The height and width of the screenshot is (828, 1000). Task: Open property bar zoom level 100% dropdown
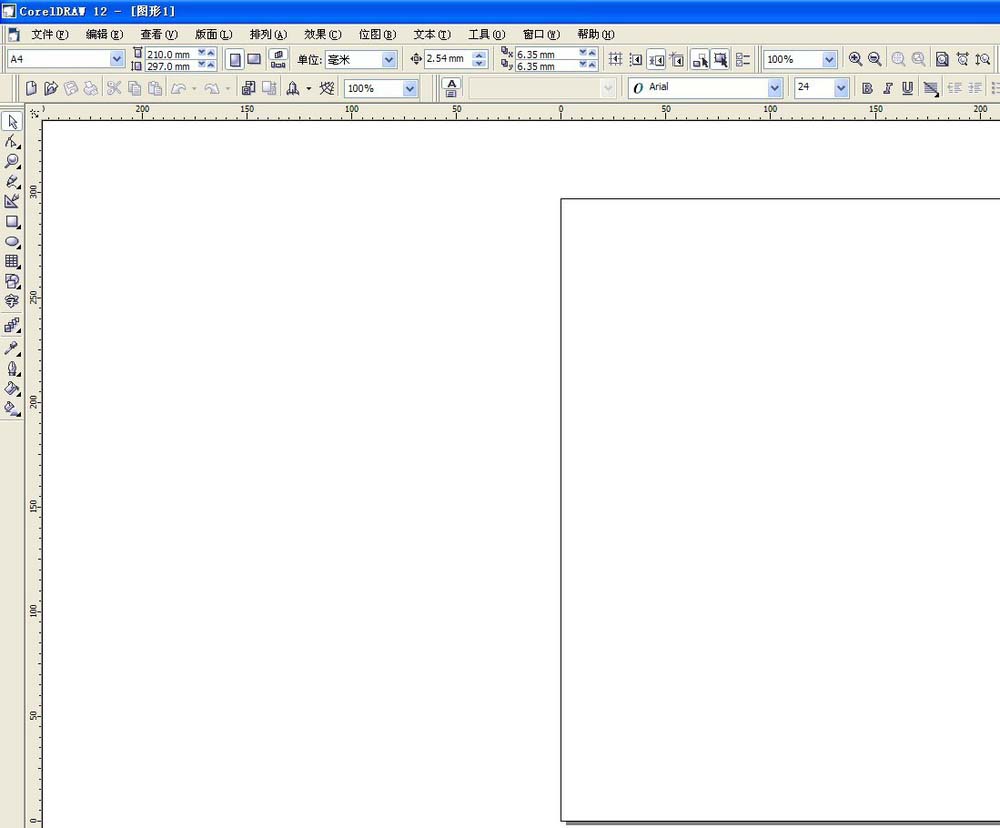[829, 59]
